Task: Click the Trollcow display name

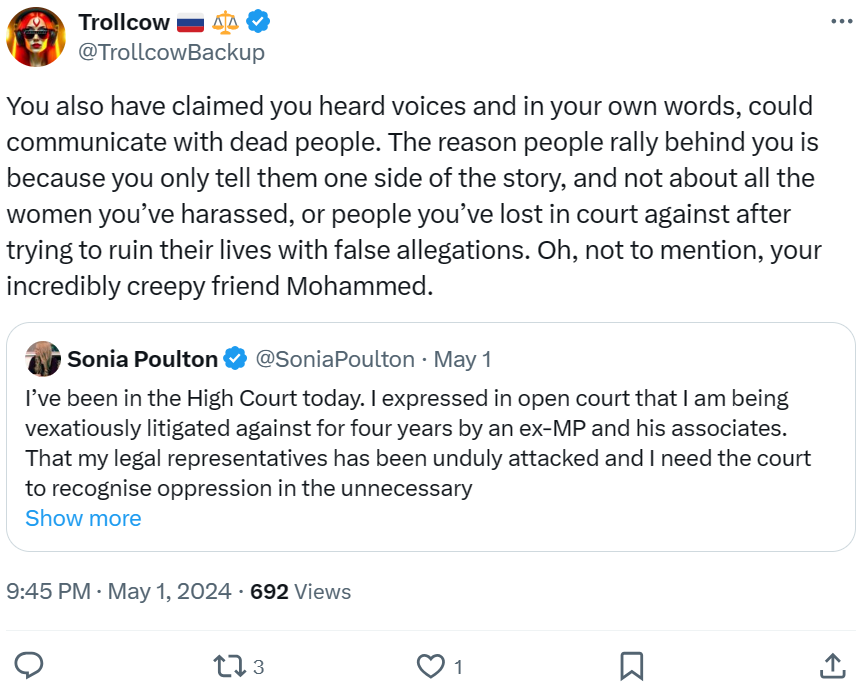Action: tap(124, 22)
